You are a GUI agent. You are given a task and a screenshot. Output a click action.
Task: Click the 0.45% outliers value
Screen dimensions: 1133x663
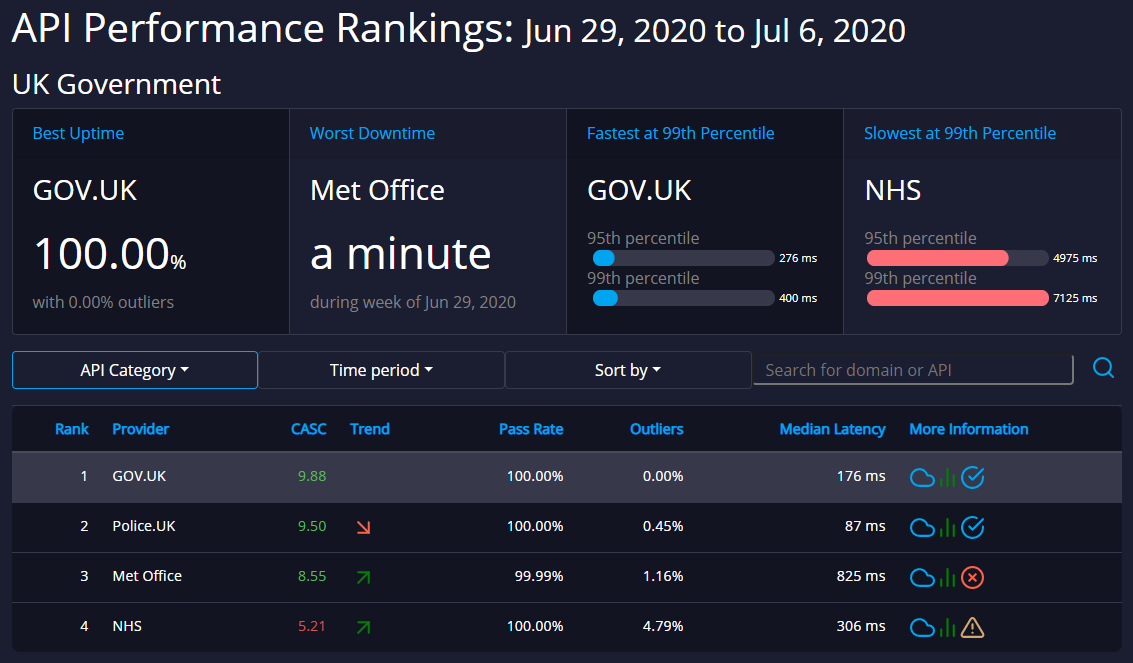tap(663, 526)
